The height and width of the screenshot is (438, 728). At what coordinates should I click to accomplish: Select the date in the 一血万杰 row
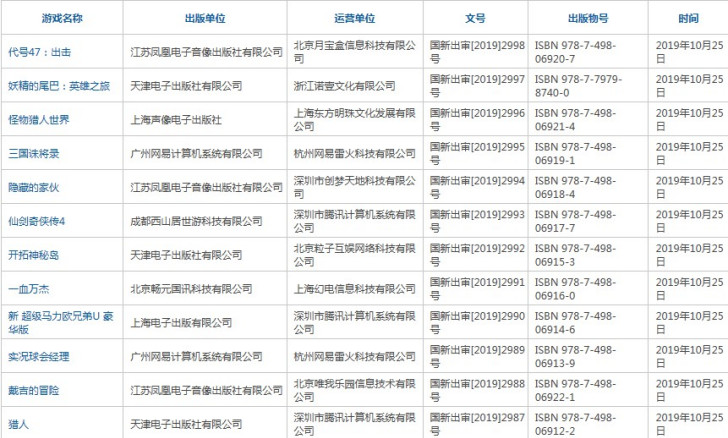click(x=689, y=289)
